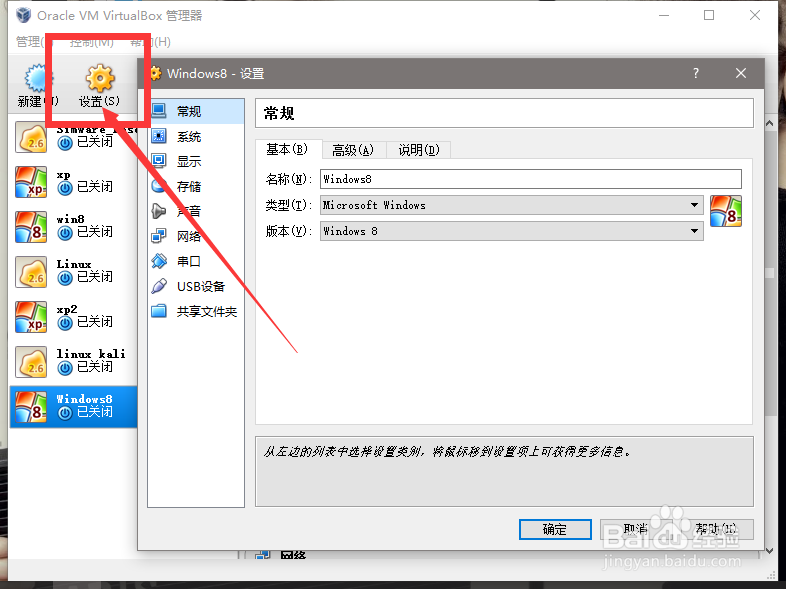Click the main window scrollbar down arrow
This screenshot has width=786, height=589.
click(770, 551)
